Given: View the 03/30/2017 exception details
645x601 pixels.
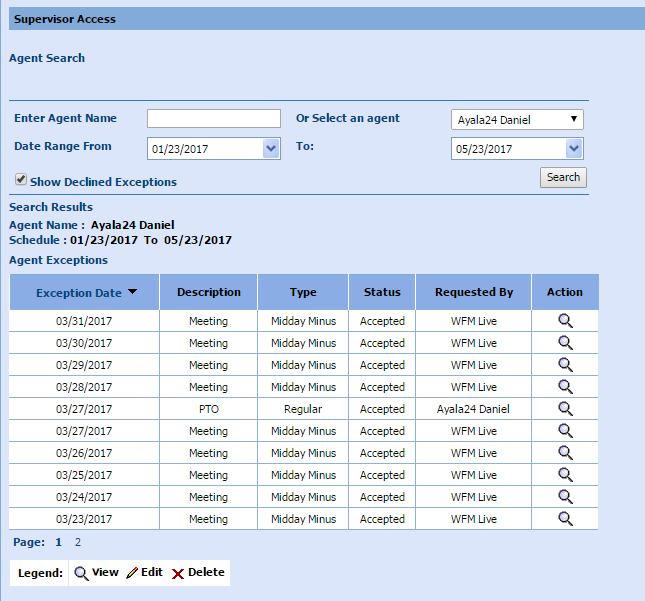Looking at the screenshot, I should [x=565, y=343].
